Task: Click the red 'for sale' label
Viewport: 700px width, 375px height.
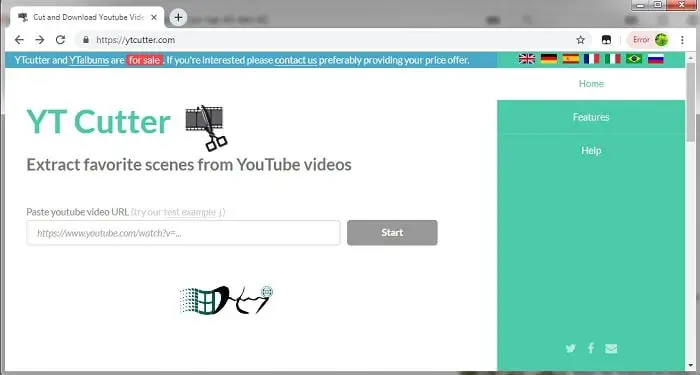Action: point(145,60)
